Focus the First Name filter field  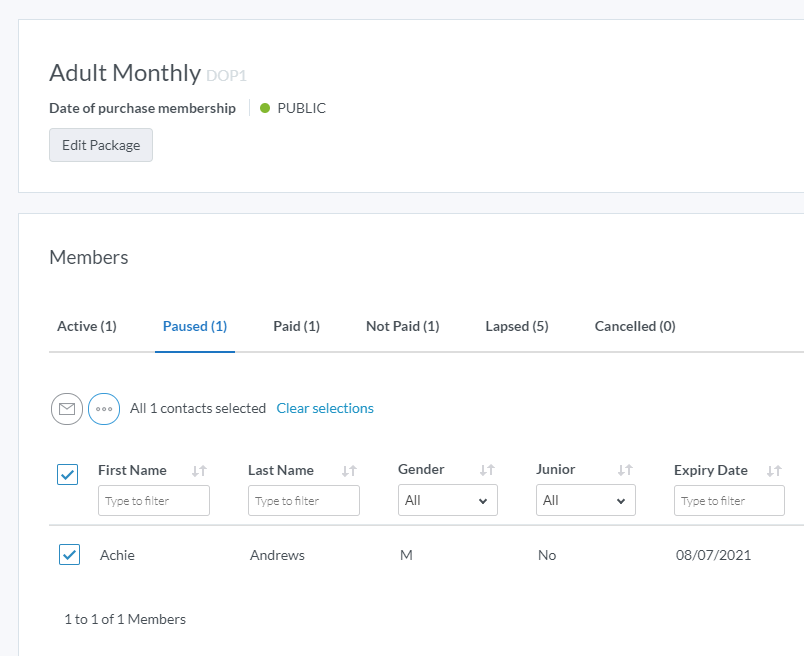(x=154, y=501)
